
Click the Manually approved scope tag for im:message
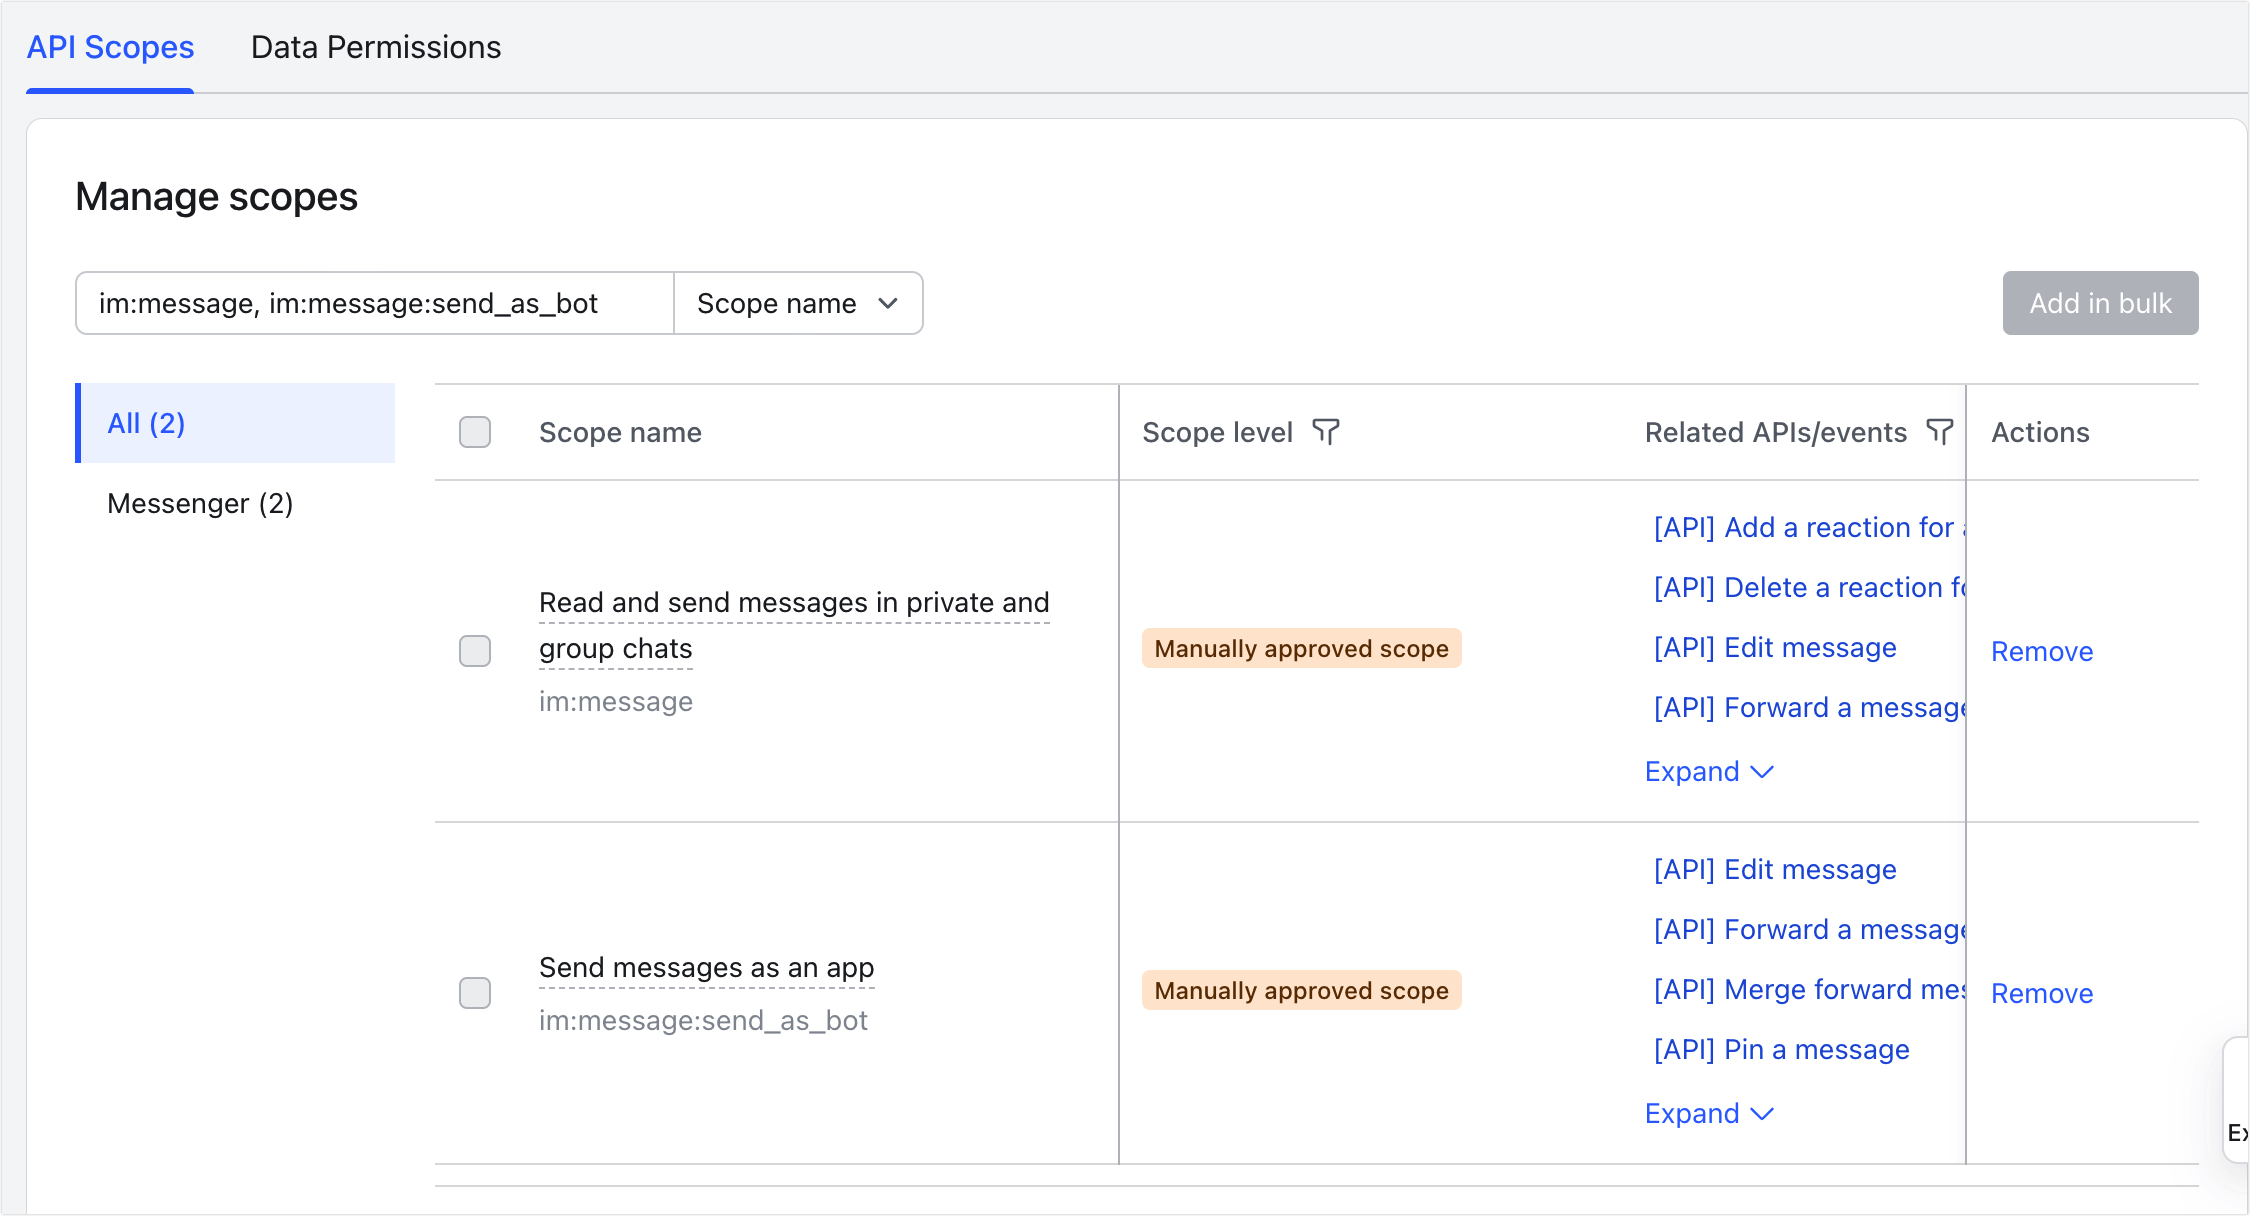[1301, 648]
